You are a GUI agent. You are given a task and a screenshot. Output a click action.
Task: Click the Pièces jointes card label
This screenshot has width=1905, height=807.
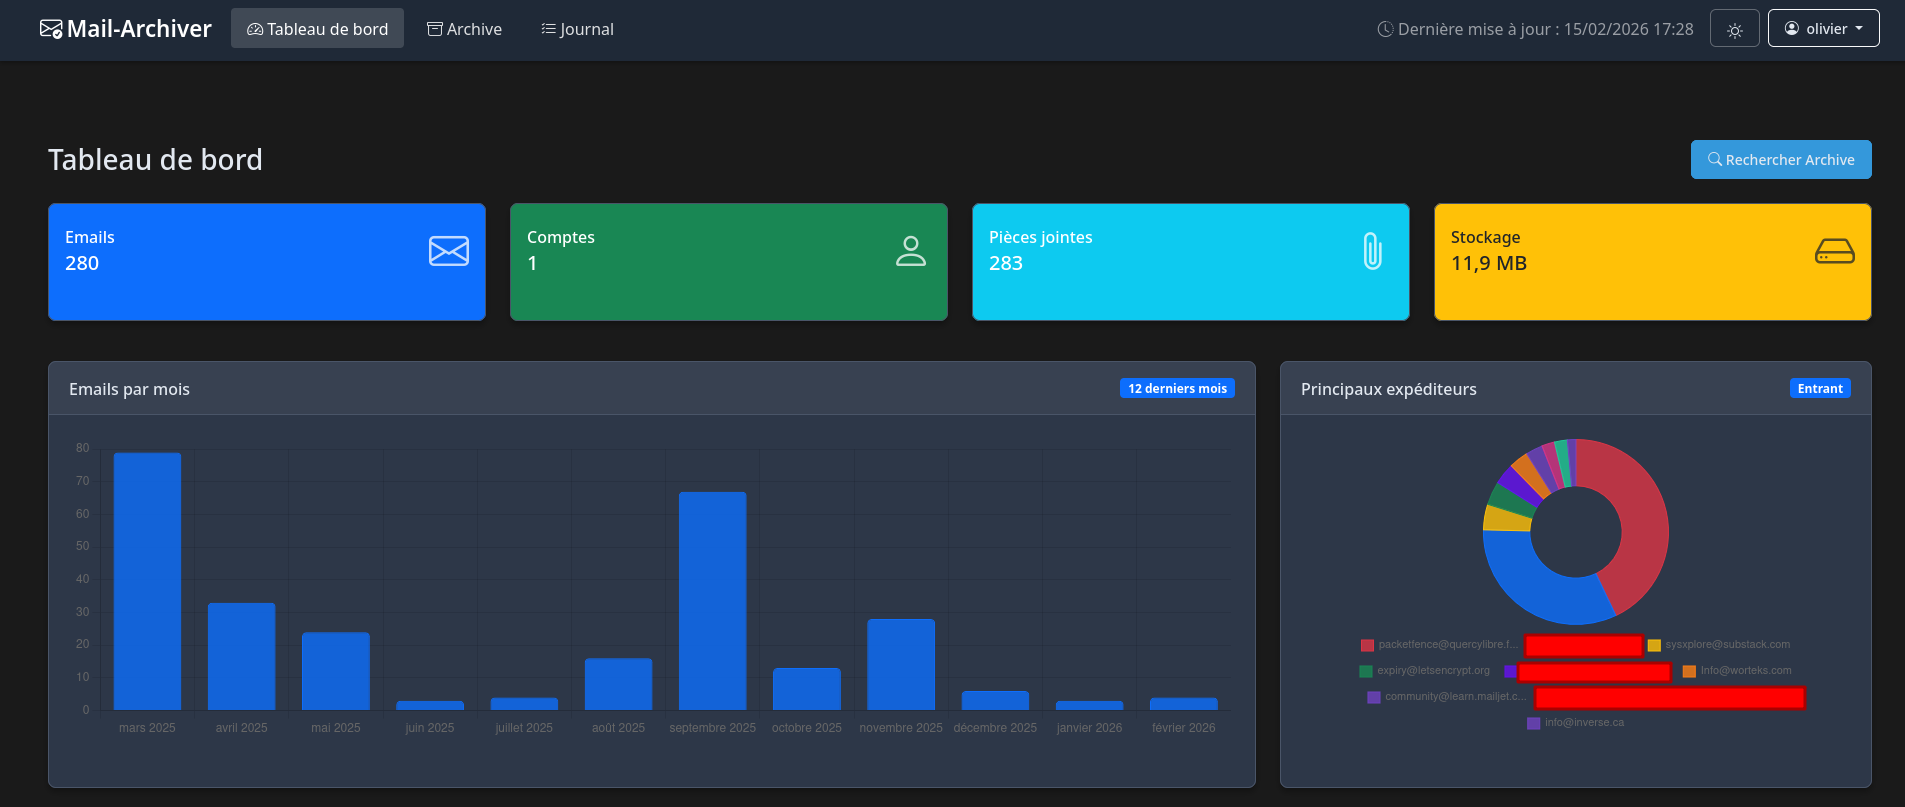pos(1040,237)
